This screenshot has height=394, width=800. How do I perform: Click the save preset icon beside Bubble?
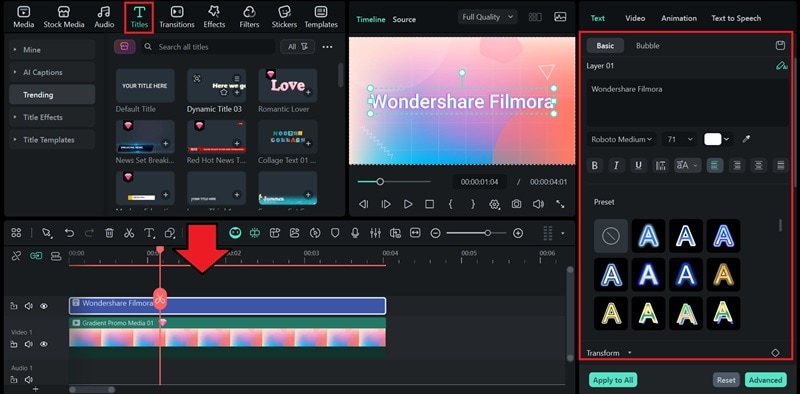coord(780,45)
